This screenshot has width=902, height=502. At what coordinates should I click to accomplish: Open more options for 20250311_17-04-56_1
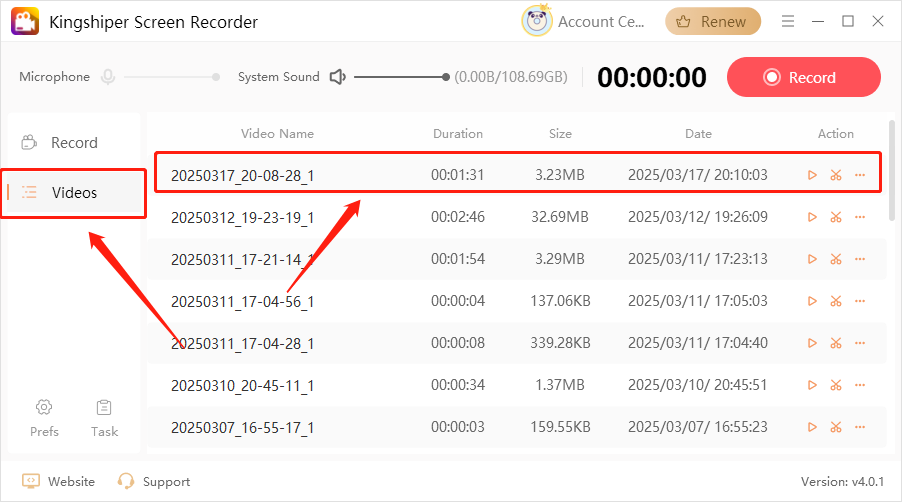(x=860, y=301)
